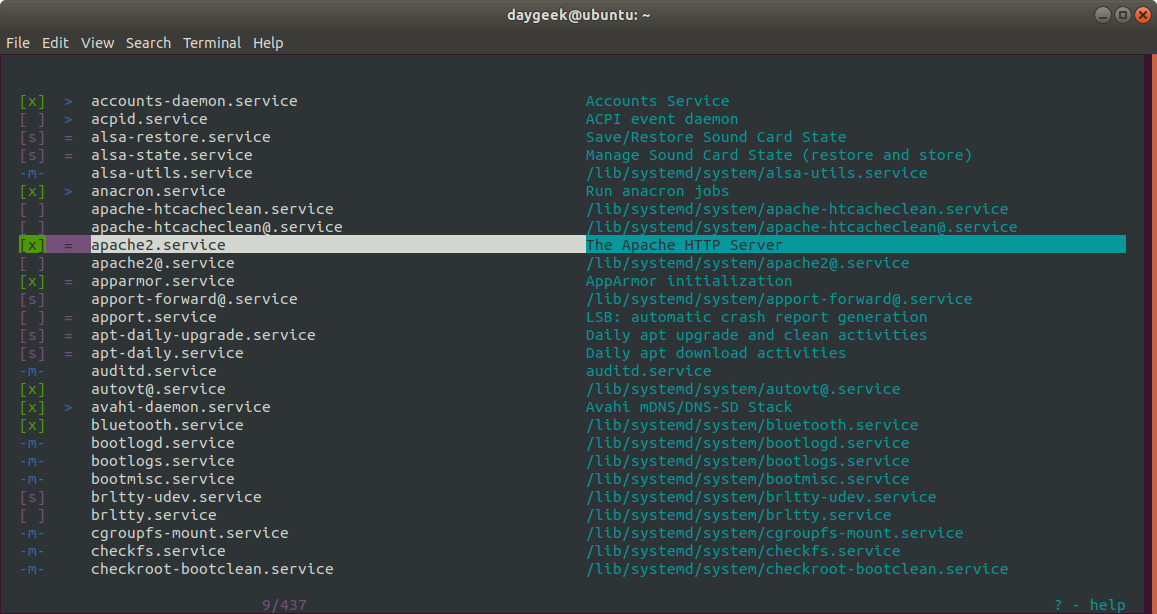Click the > running indicator beside anacron.service
1157x614 pixels.
[x=68, y=191]
